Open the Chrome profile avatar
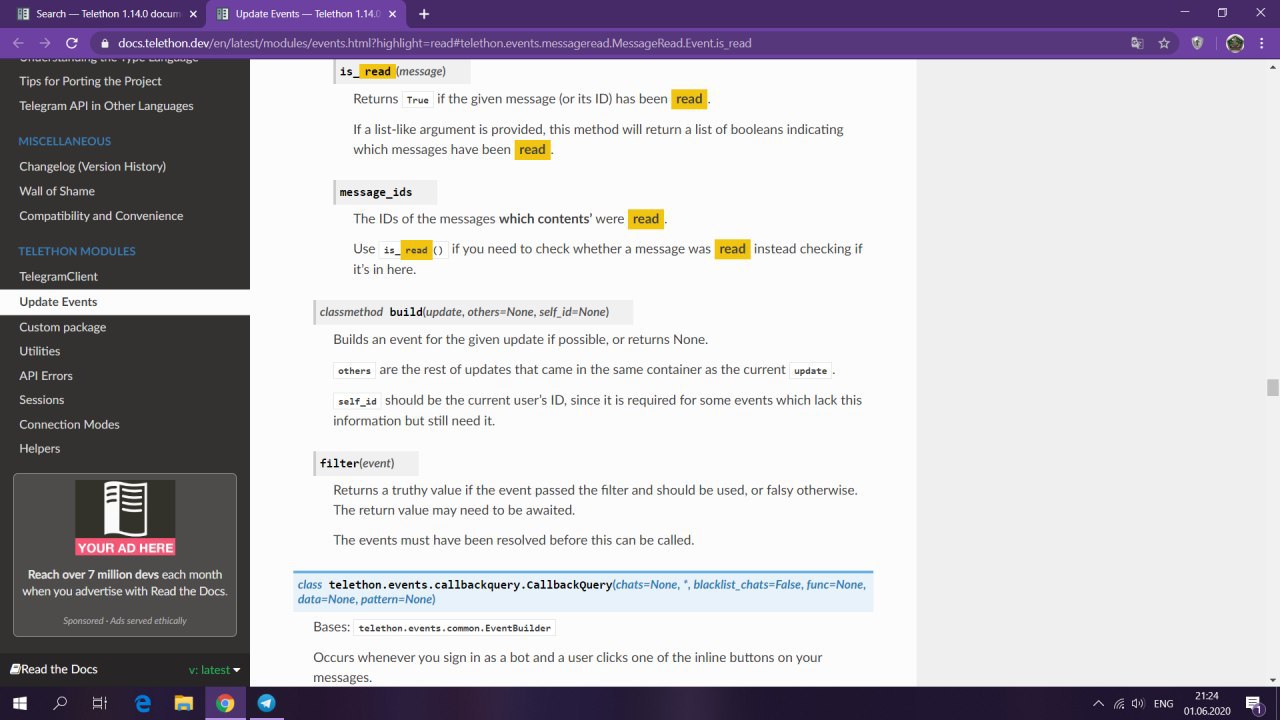Image resolution: width=1280 pixels, height=720 pixels. (1235, 43)
